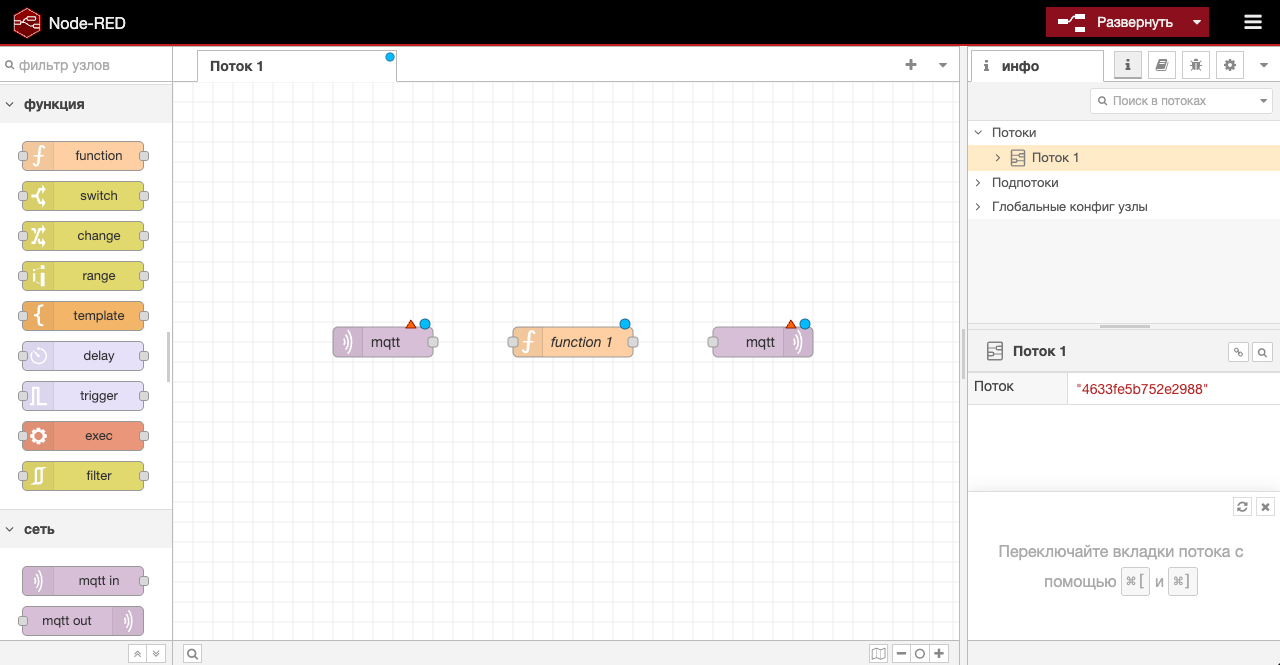This screenshot has height=665, width=1280.
Task: Collapse the сеть palette category
Action: pyautogui.click(x=10, y=529)
